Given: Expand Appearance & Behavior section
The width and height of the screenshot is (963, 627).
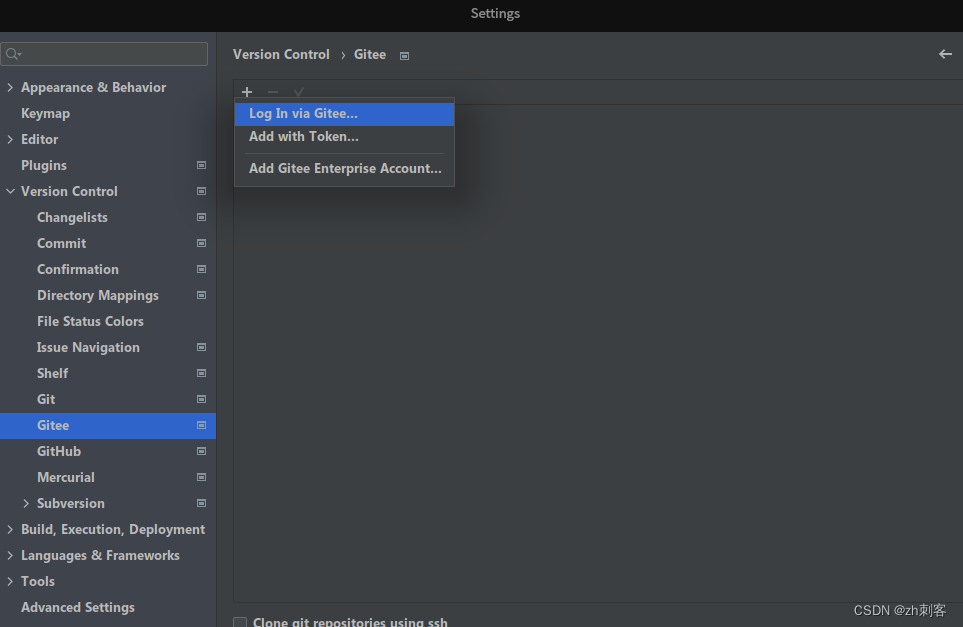Looking at the screenshot, I should tap(10, 87).
